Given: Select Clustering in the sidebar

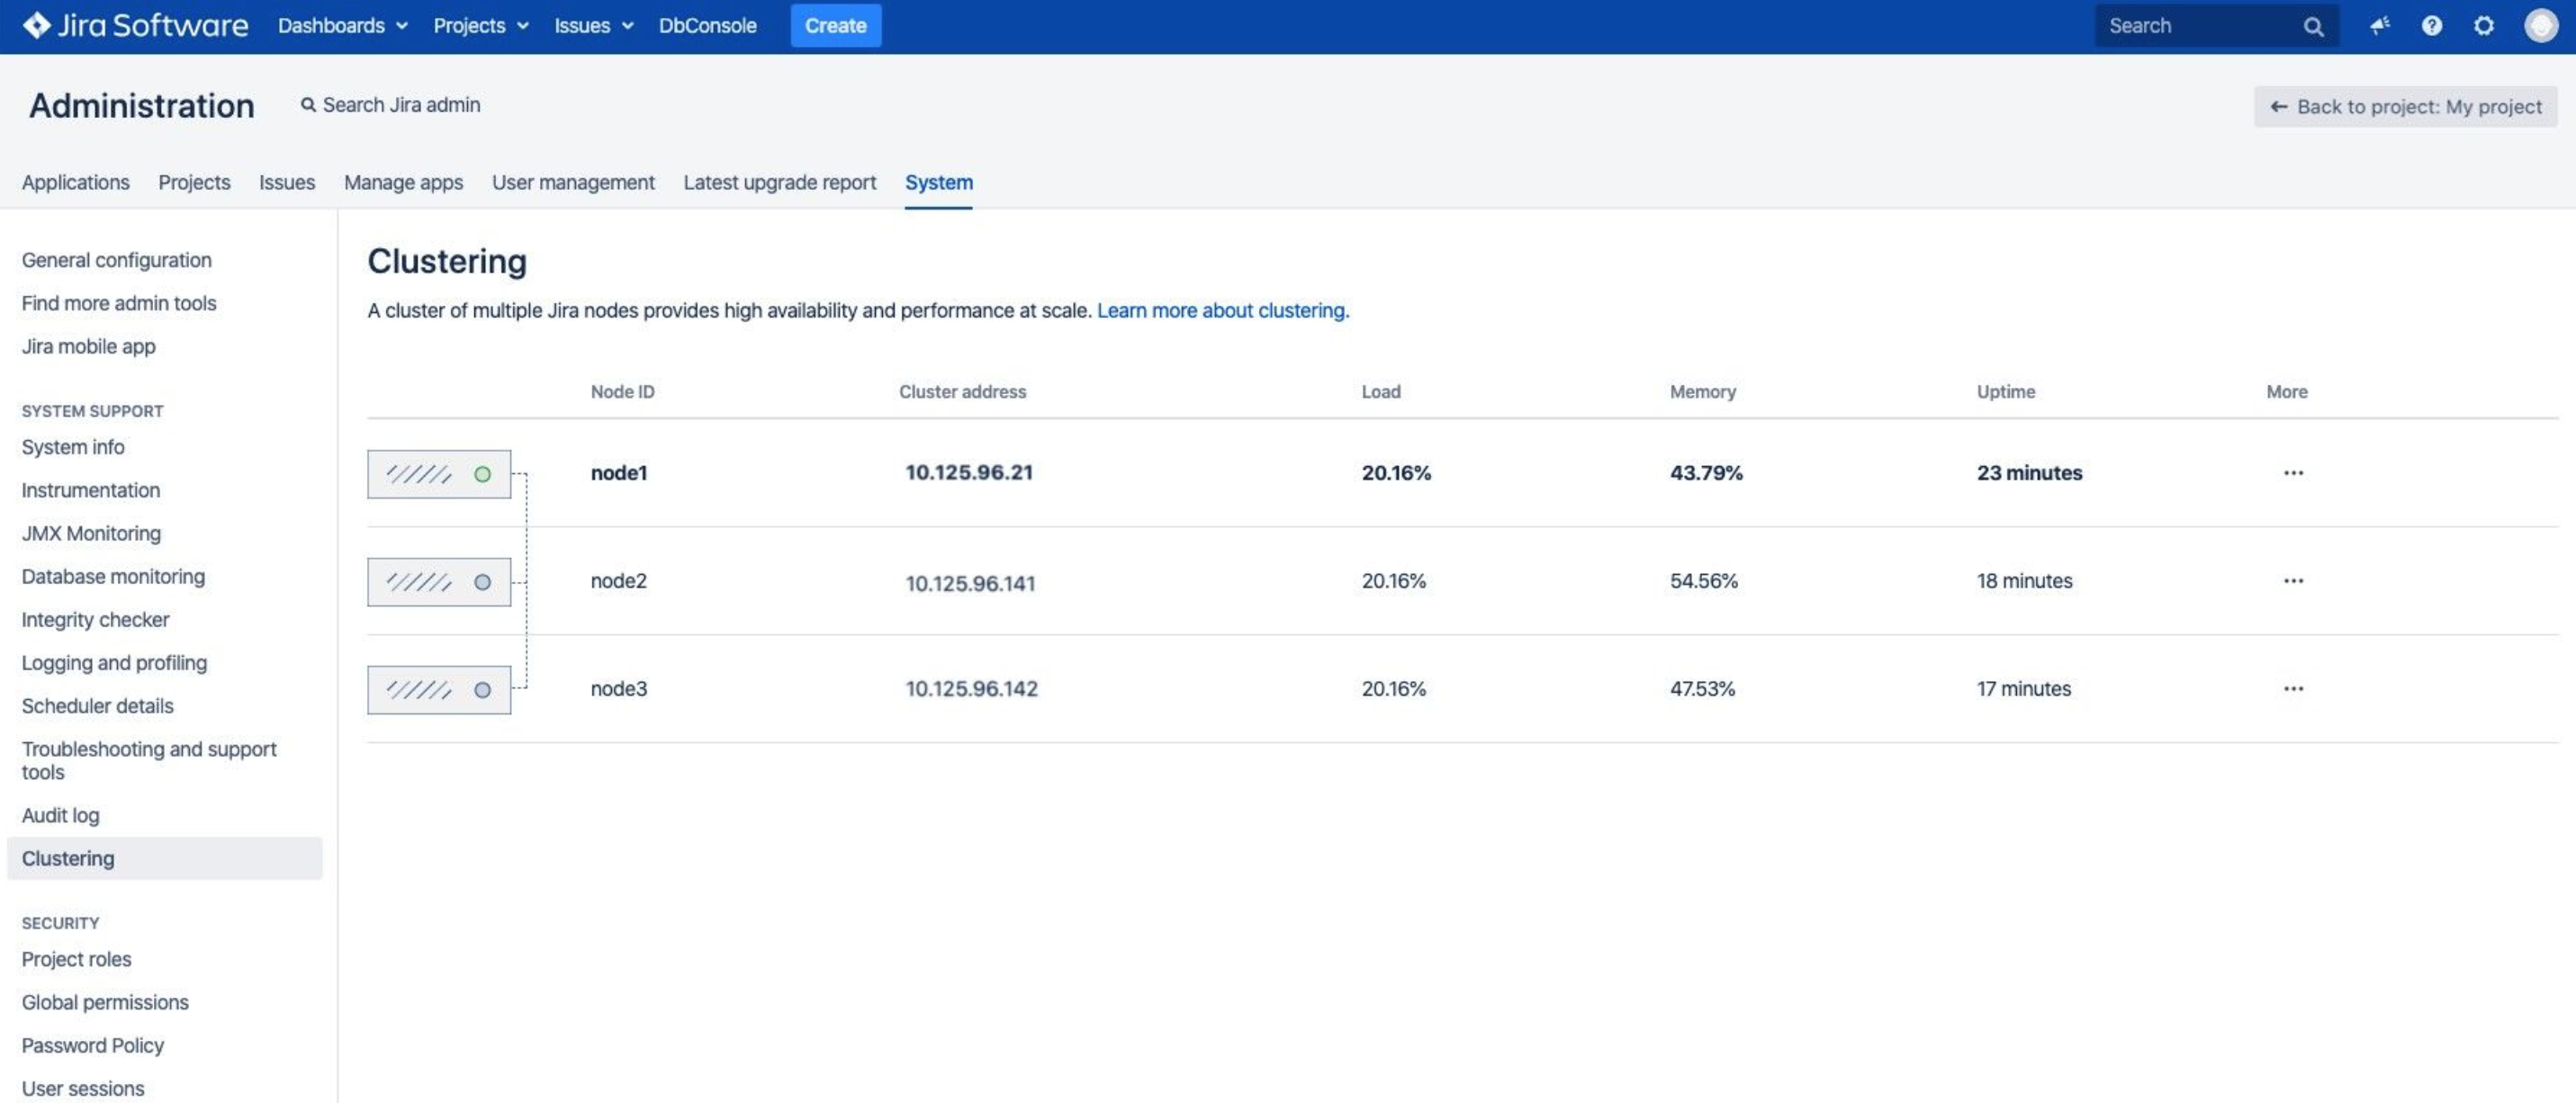Looking at the screenshot, I should click(165, 858).
